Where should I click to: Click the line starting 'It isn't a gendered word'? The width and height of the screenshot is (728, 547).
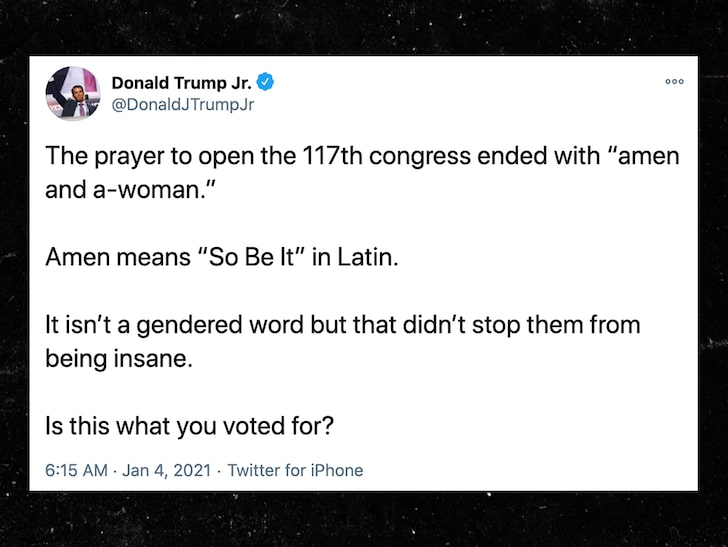[343, 325]
